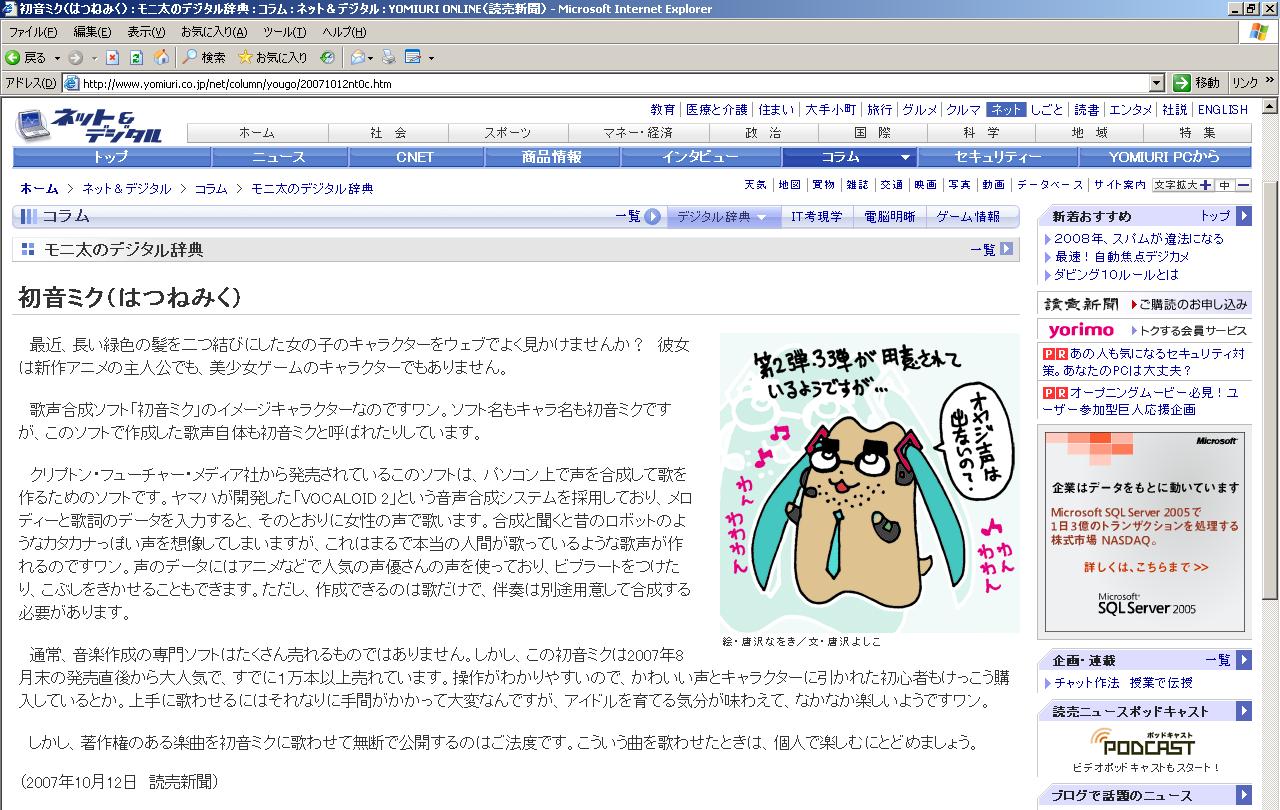Open link 最速!自動焦点デジカメ
This screenshot has width=1280, height=810.
pyautogui.click(x=1123, y=256)
